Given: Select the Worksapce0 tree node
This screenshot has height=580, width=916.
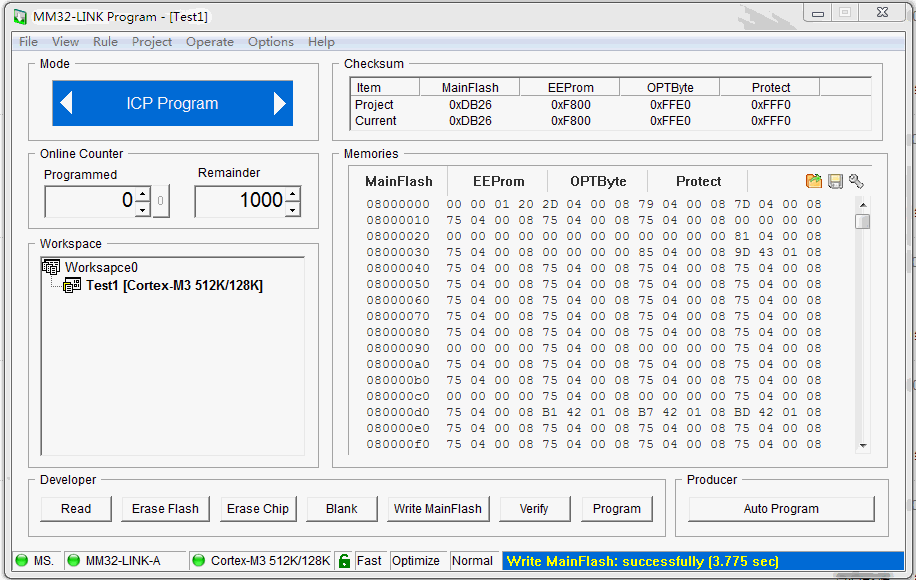Looking at the screenshot, I should point(101,267).
